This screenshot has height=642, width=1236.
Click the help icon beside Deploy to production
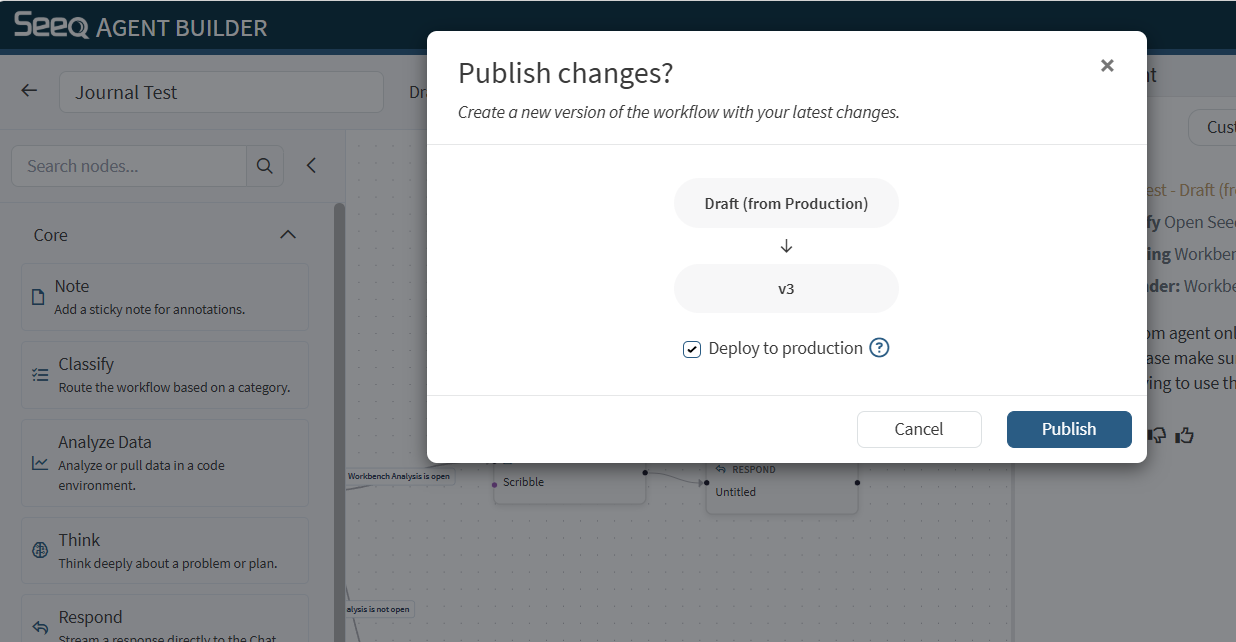879,348
